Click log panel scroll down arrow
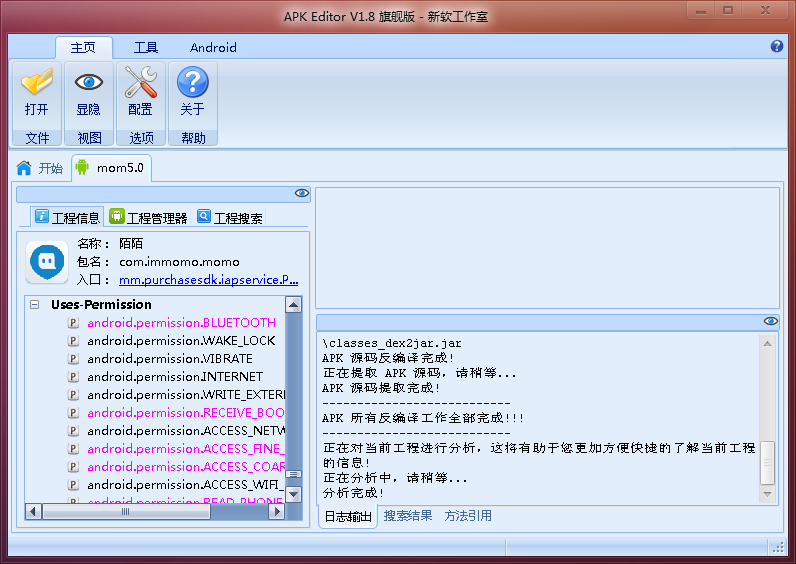This screenshot has width=796, height=564. click(768, 494)
